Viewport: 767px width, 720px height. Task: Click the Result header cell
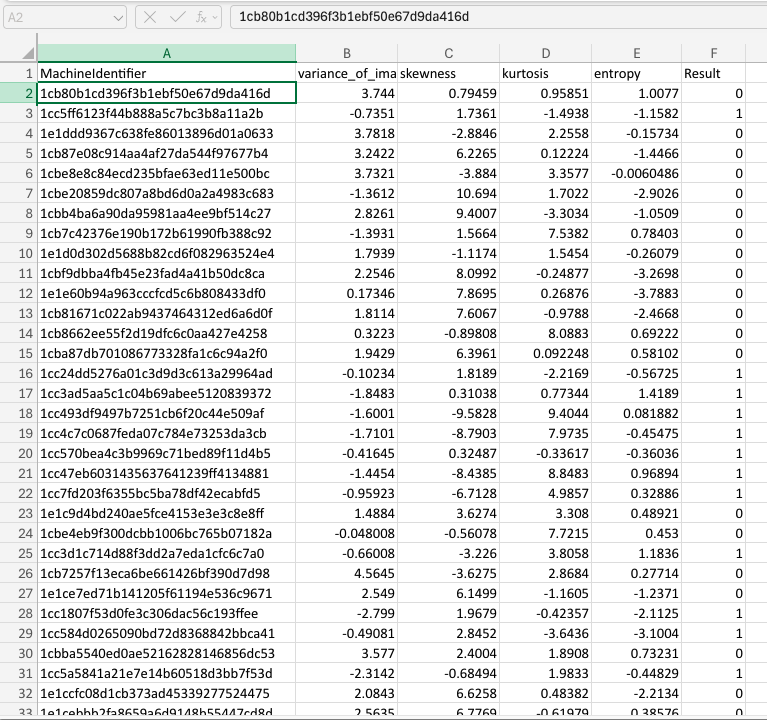click(714, 74)
